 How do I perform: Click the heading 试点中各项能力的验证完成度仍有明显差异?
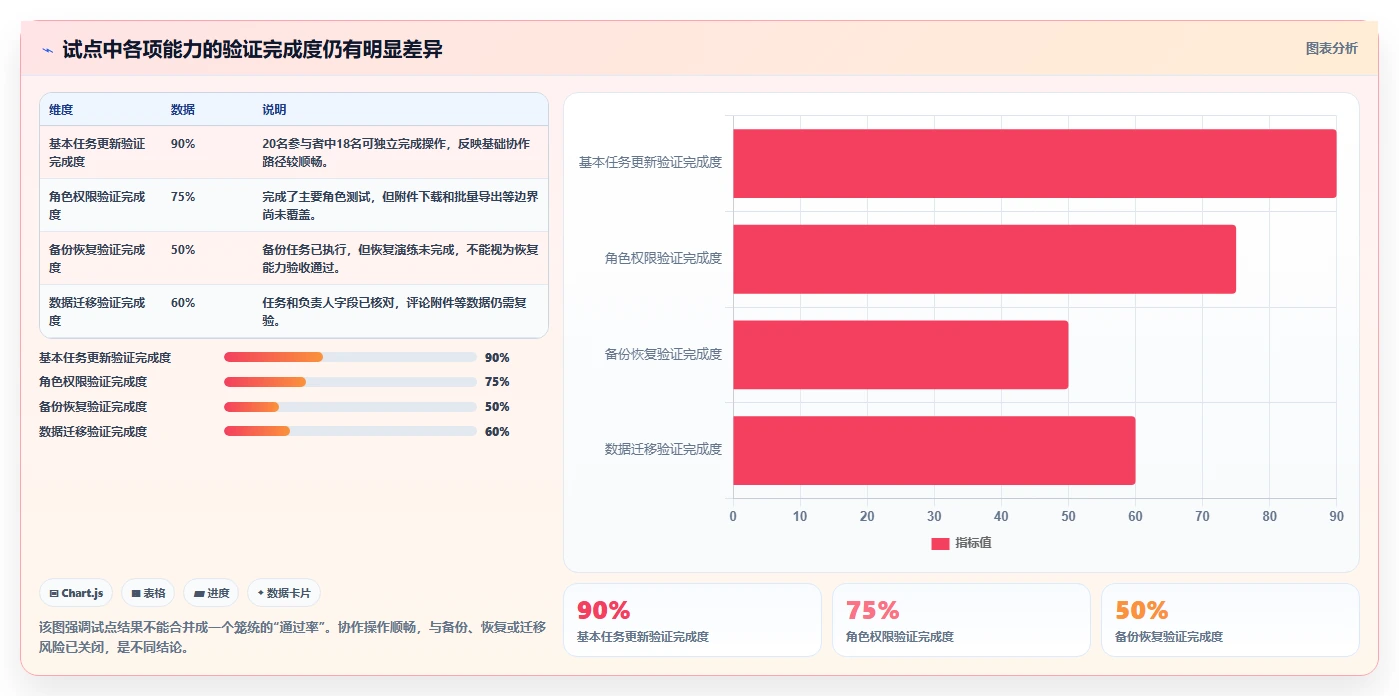coord(252,50)
